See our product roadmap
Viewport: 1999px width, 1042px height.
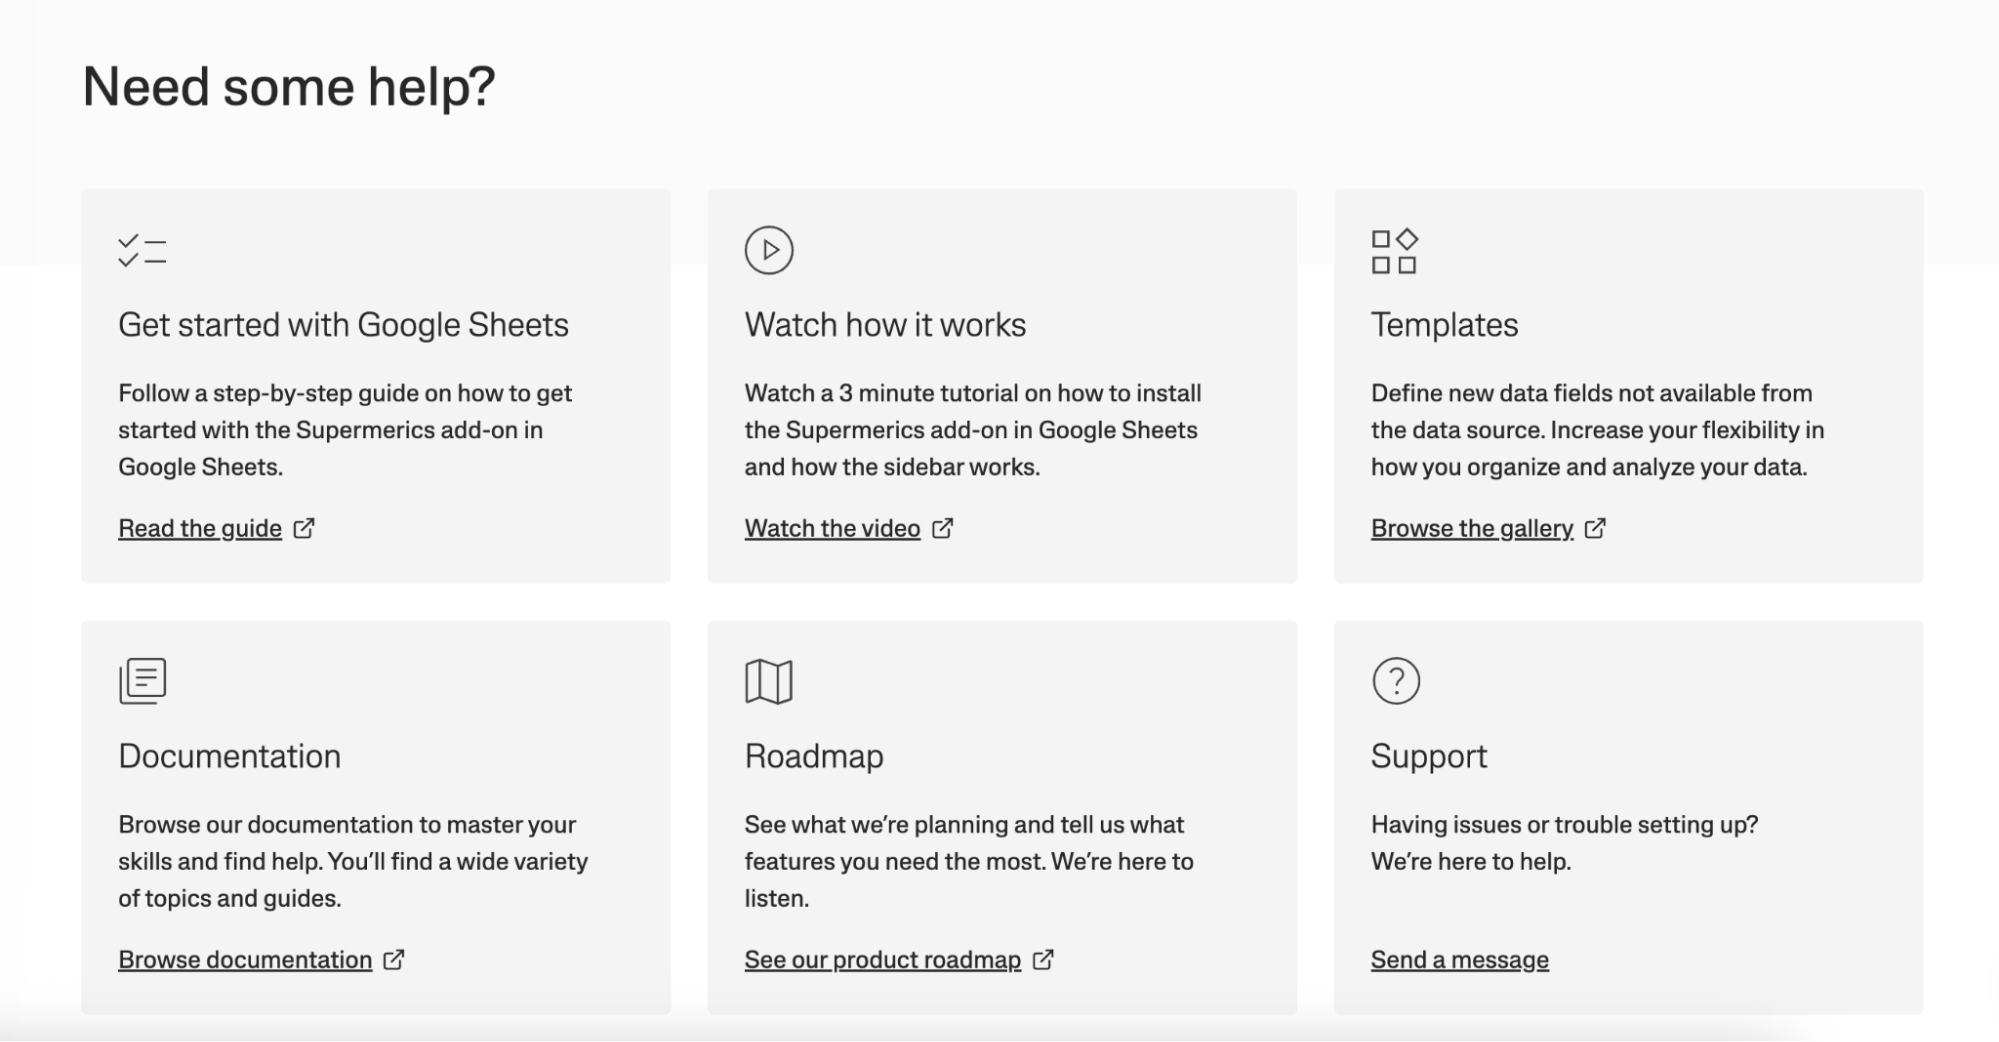(x=882, y=959)
